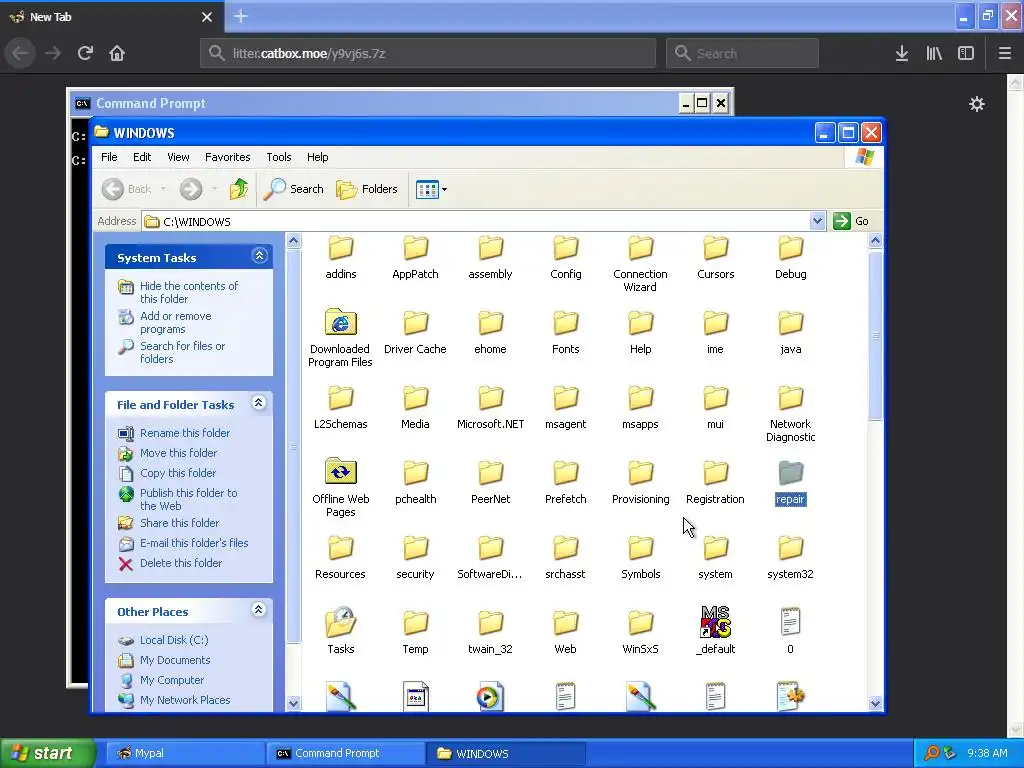Open the Edit menu

click(142, 157)
